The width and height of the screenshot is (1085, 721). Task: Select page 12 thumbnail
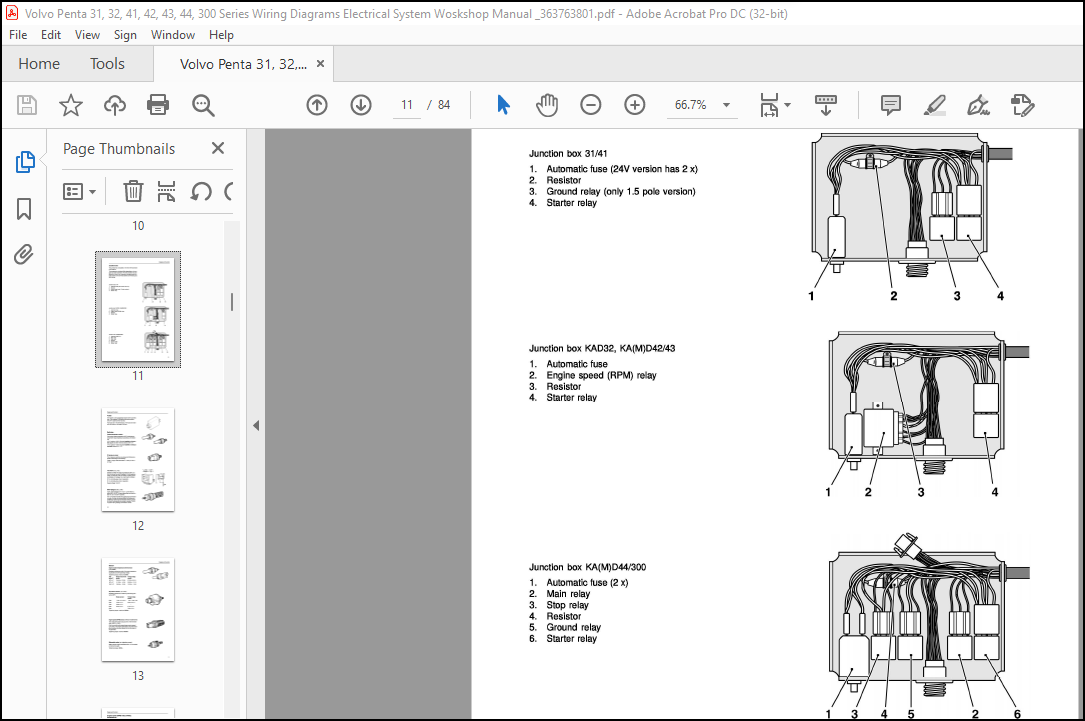pyautogui.click(x=138, y=460)
